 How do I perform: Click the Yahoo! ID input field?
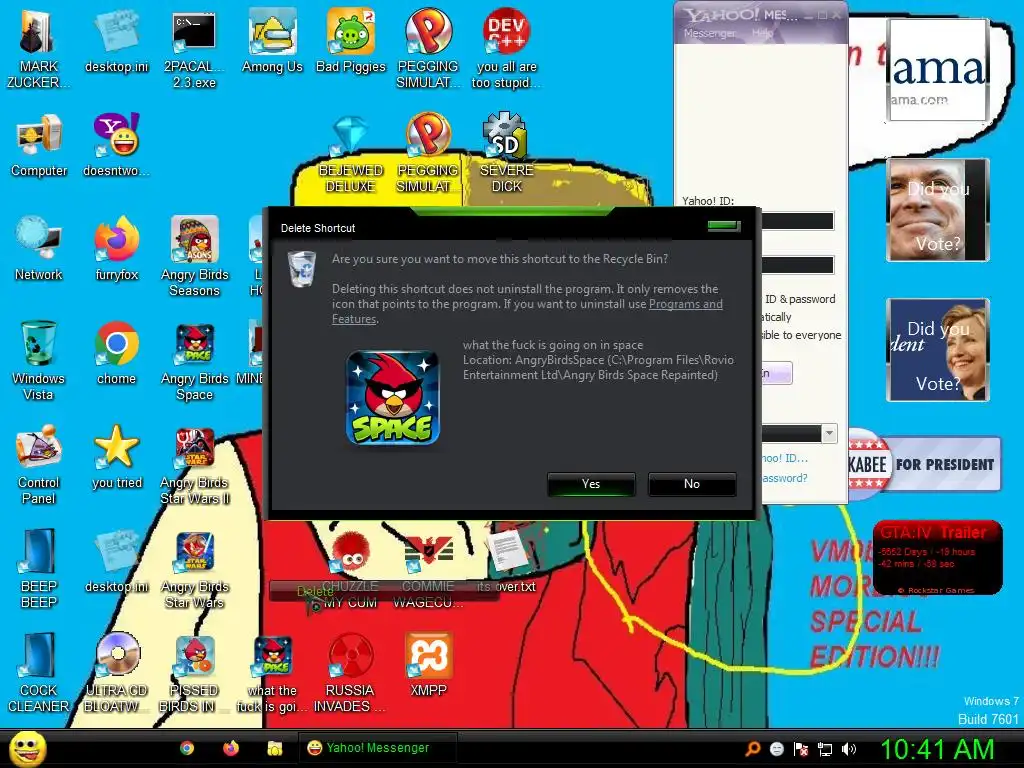click(x=797, y=221)
